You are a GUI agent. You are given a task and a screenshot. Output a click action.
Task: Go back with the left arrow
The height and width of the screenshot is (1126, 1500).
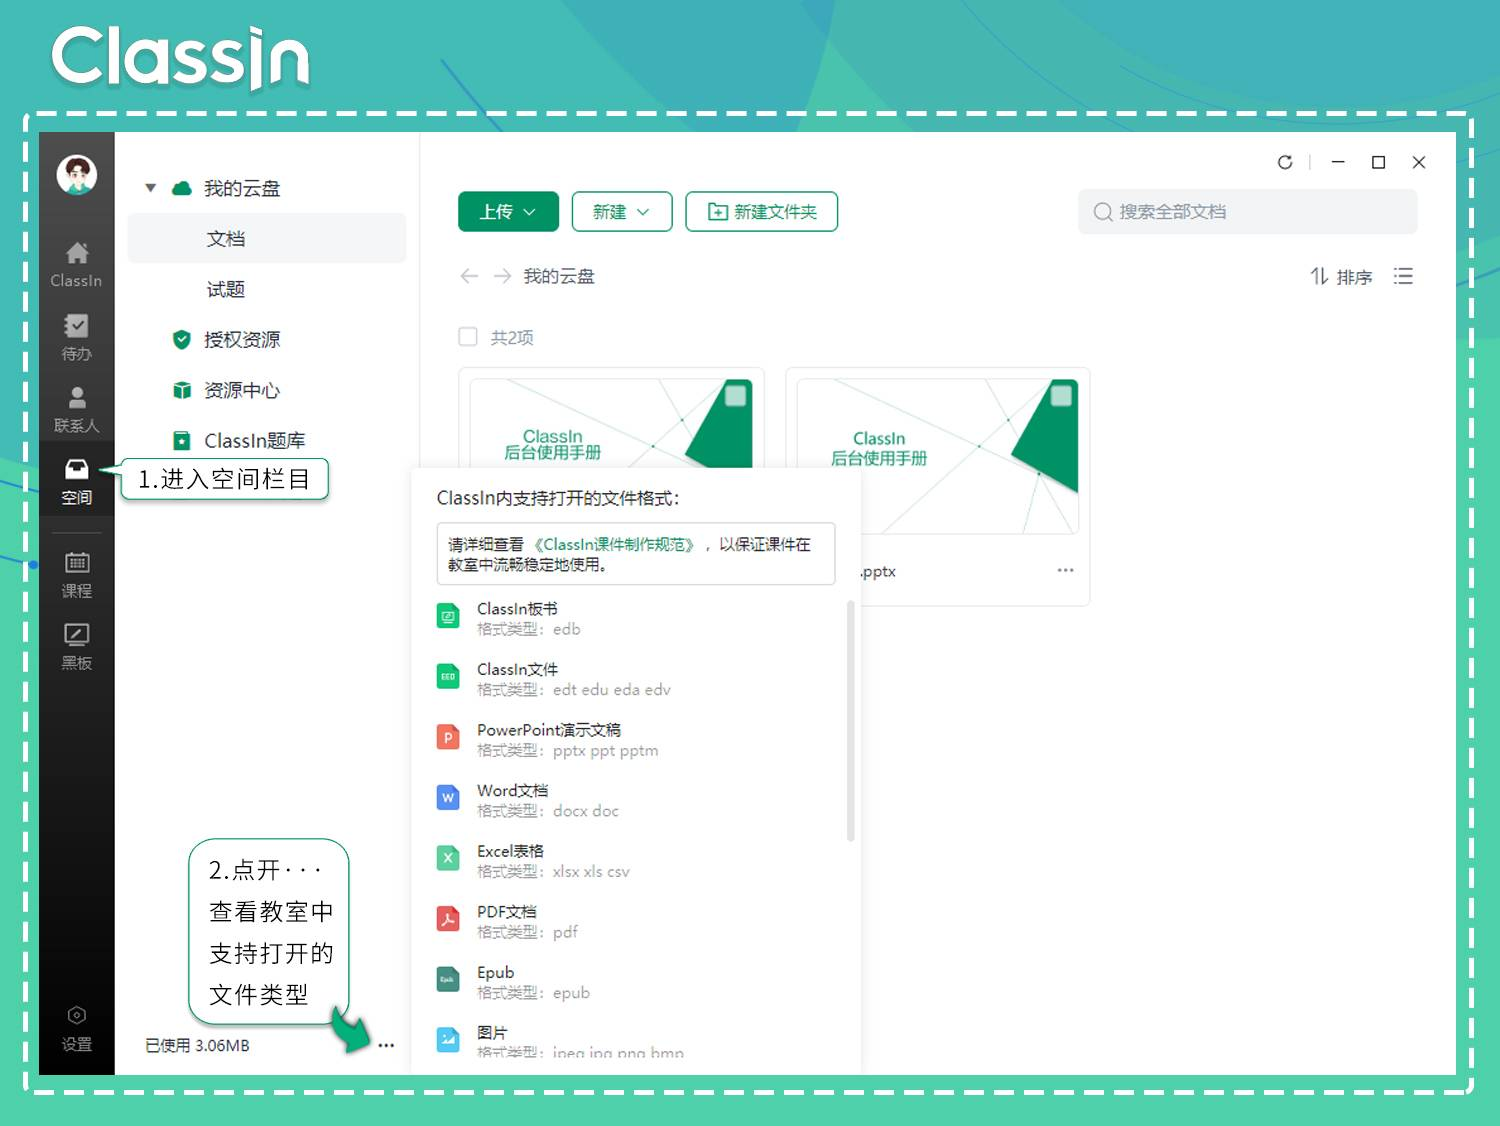tap(469, 276)
